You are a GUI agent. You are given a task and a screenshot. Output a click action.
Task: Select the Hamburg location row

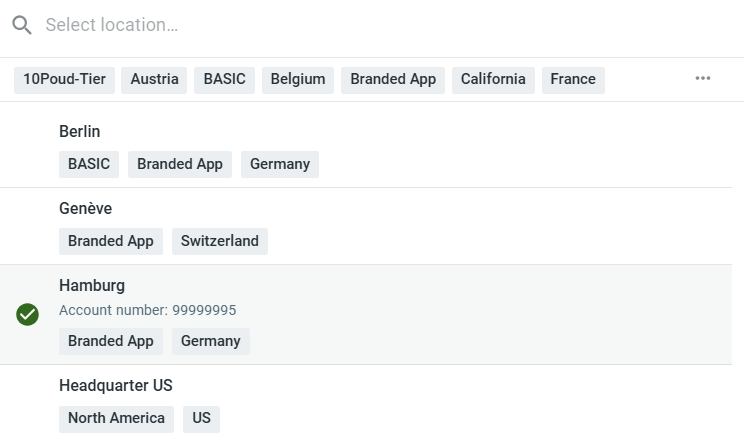(x=366, y=315)
